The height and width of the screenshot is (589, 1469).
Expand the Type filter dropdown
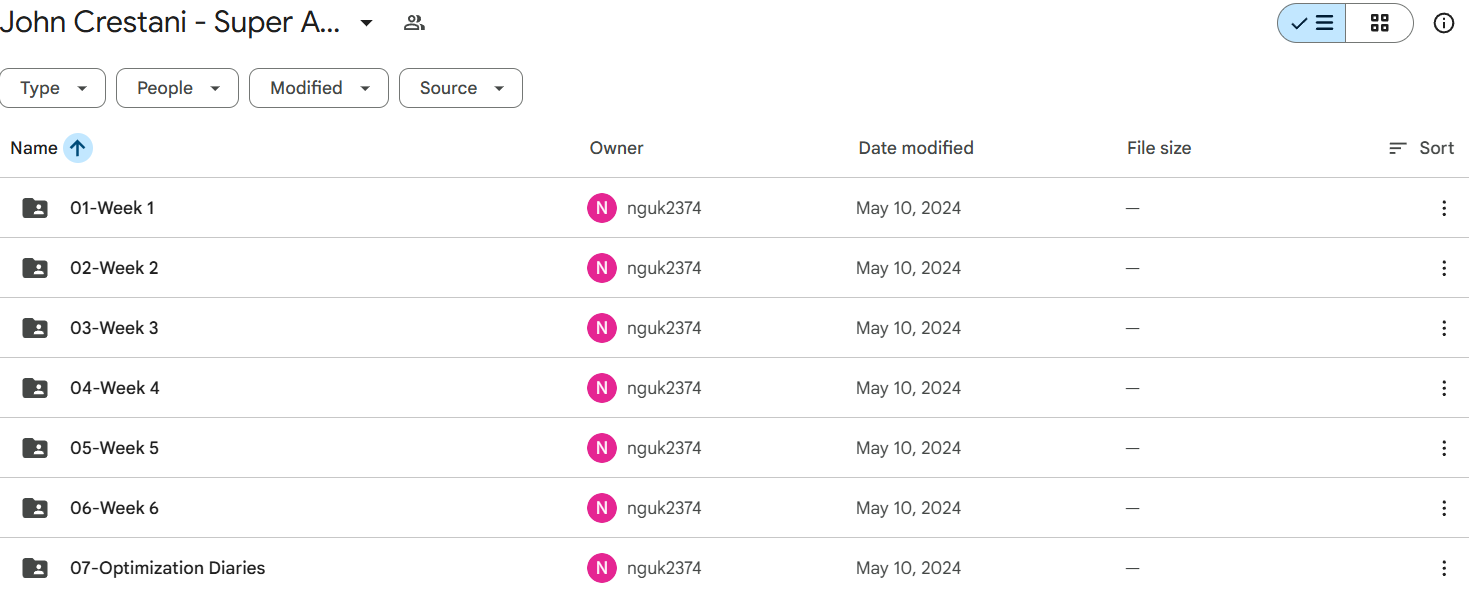click(x=53, y=88)
